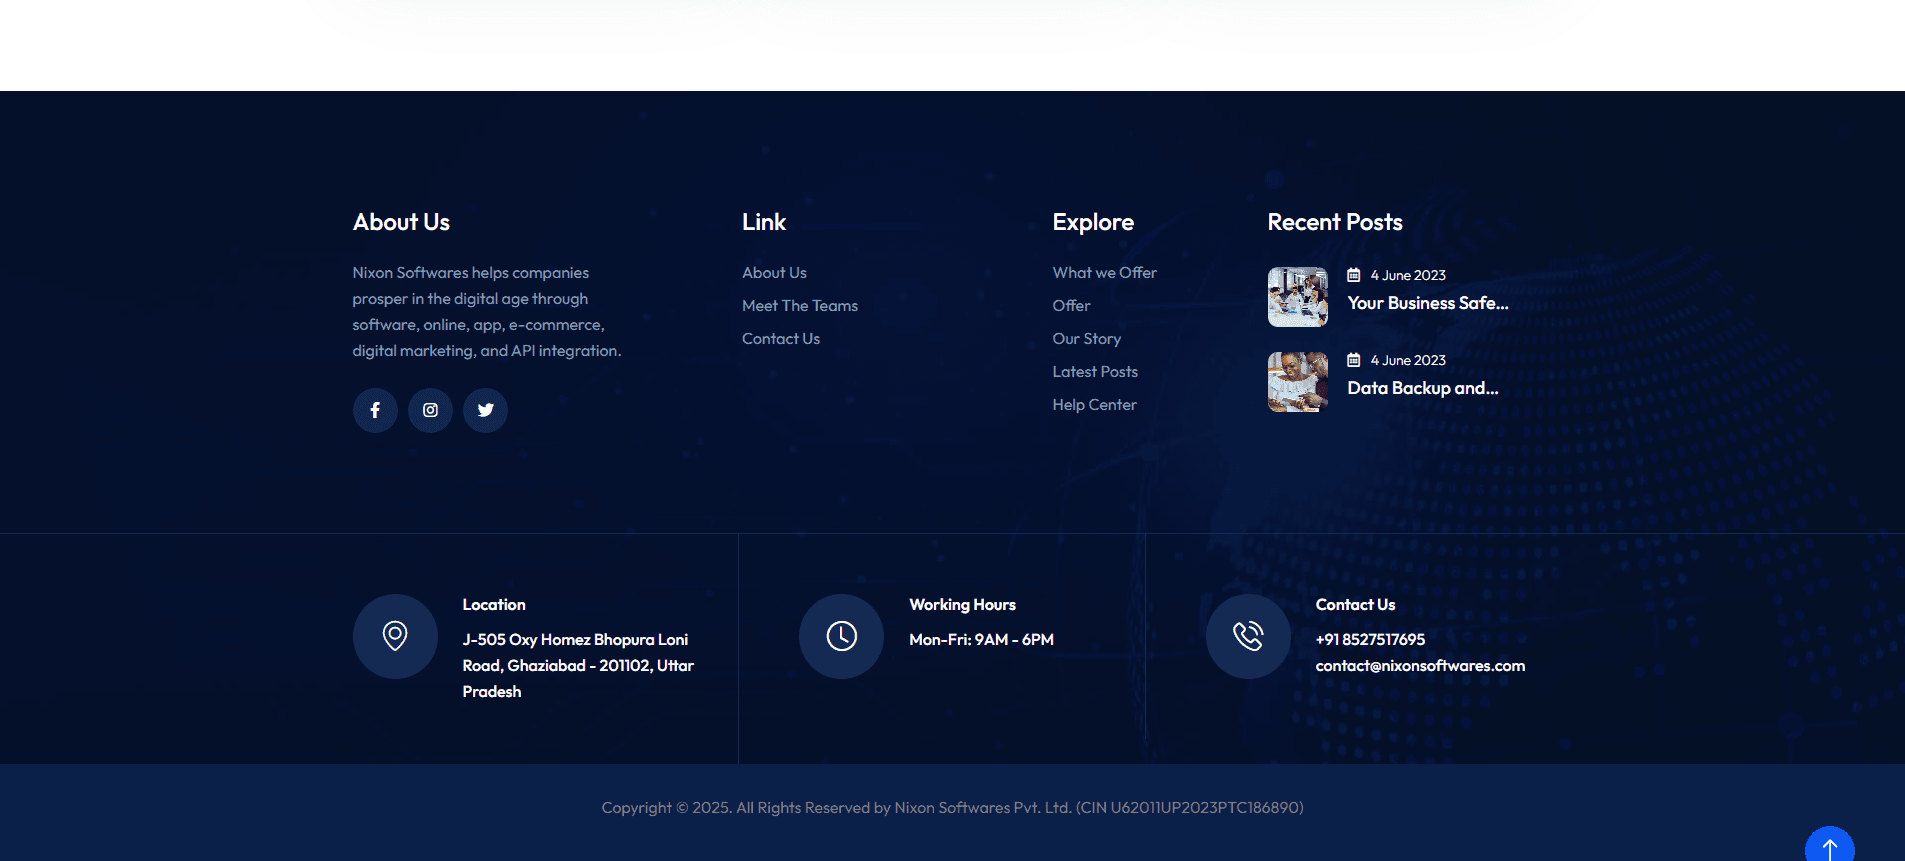Open the Instagram social icon
This screenshot has width=1905, height=861.
pos(430,410)
